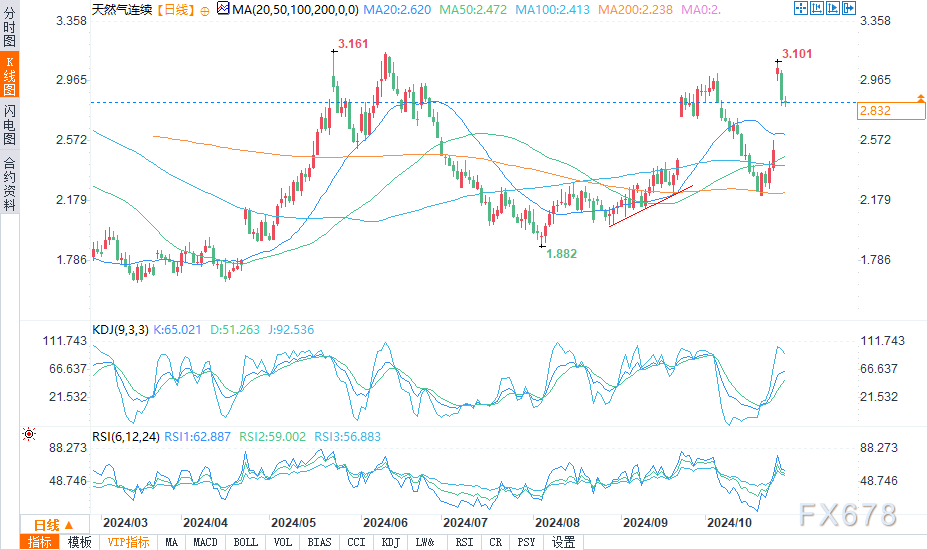
Task: Open 设置 settings button
Action: 563,542
